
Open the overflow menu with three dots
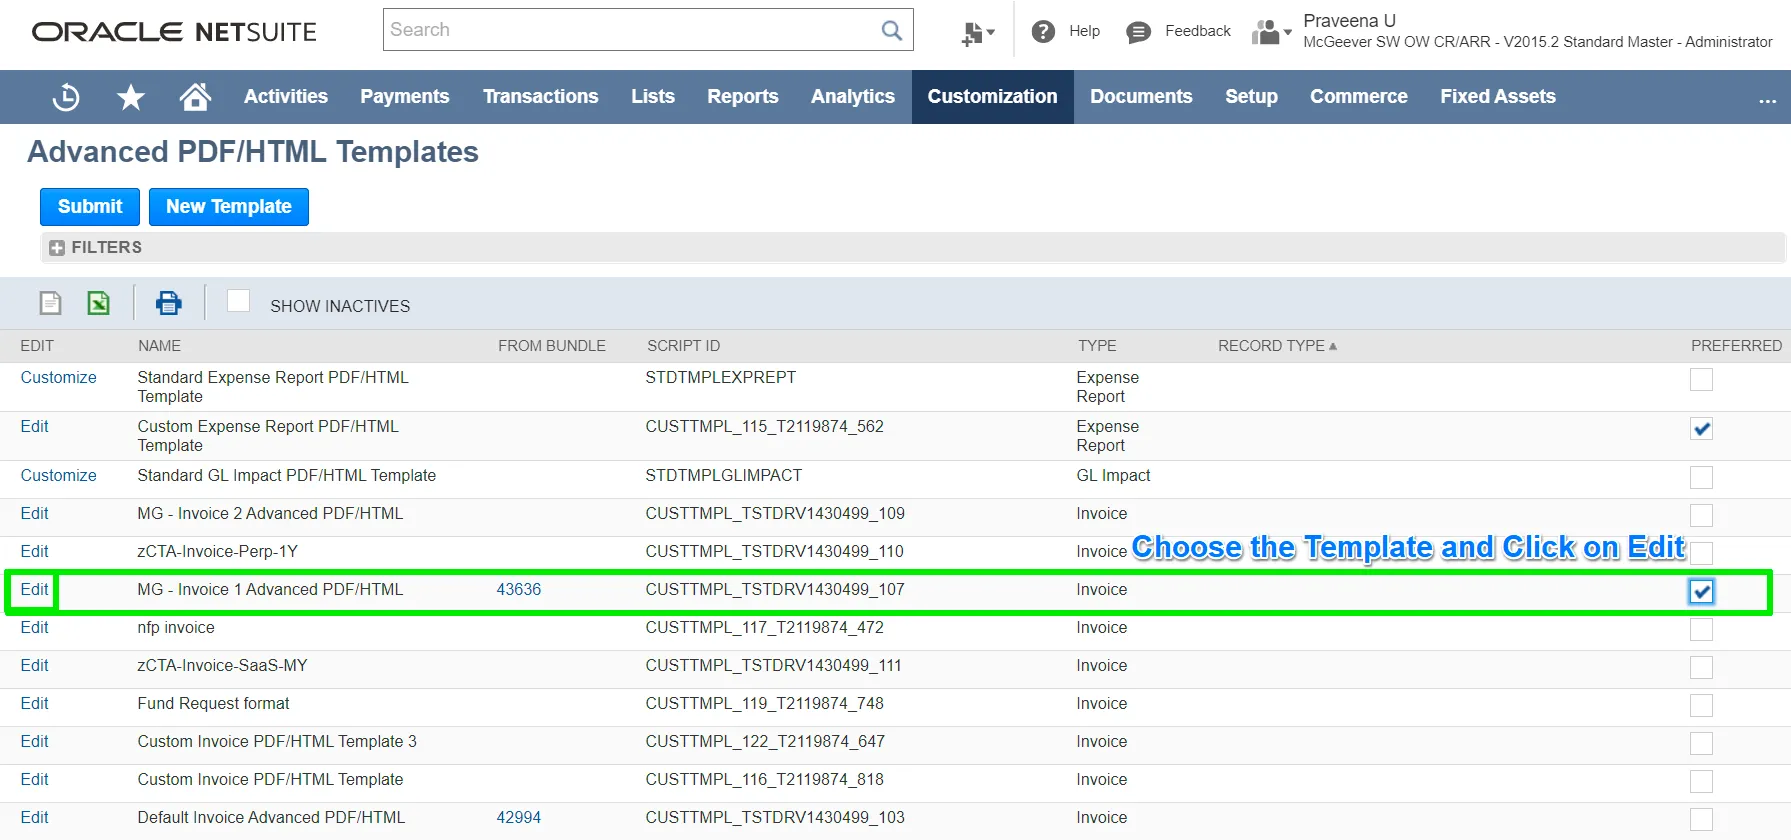(1767, 99)
